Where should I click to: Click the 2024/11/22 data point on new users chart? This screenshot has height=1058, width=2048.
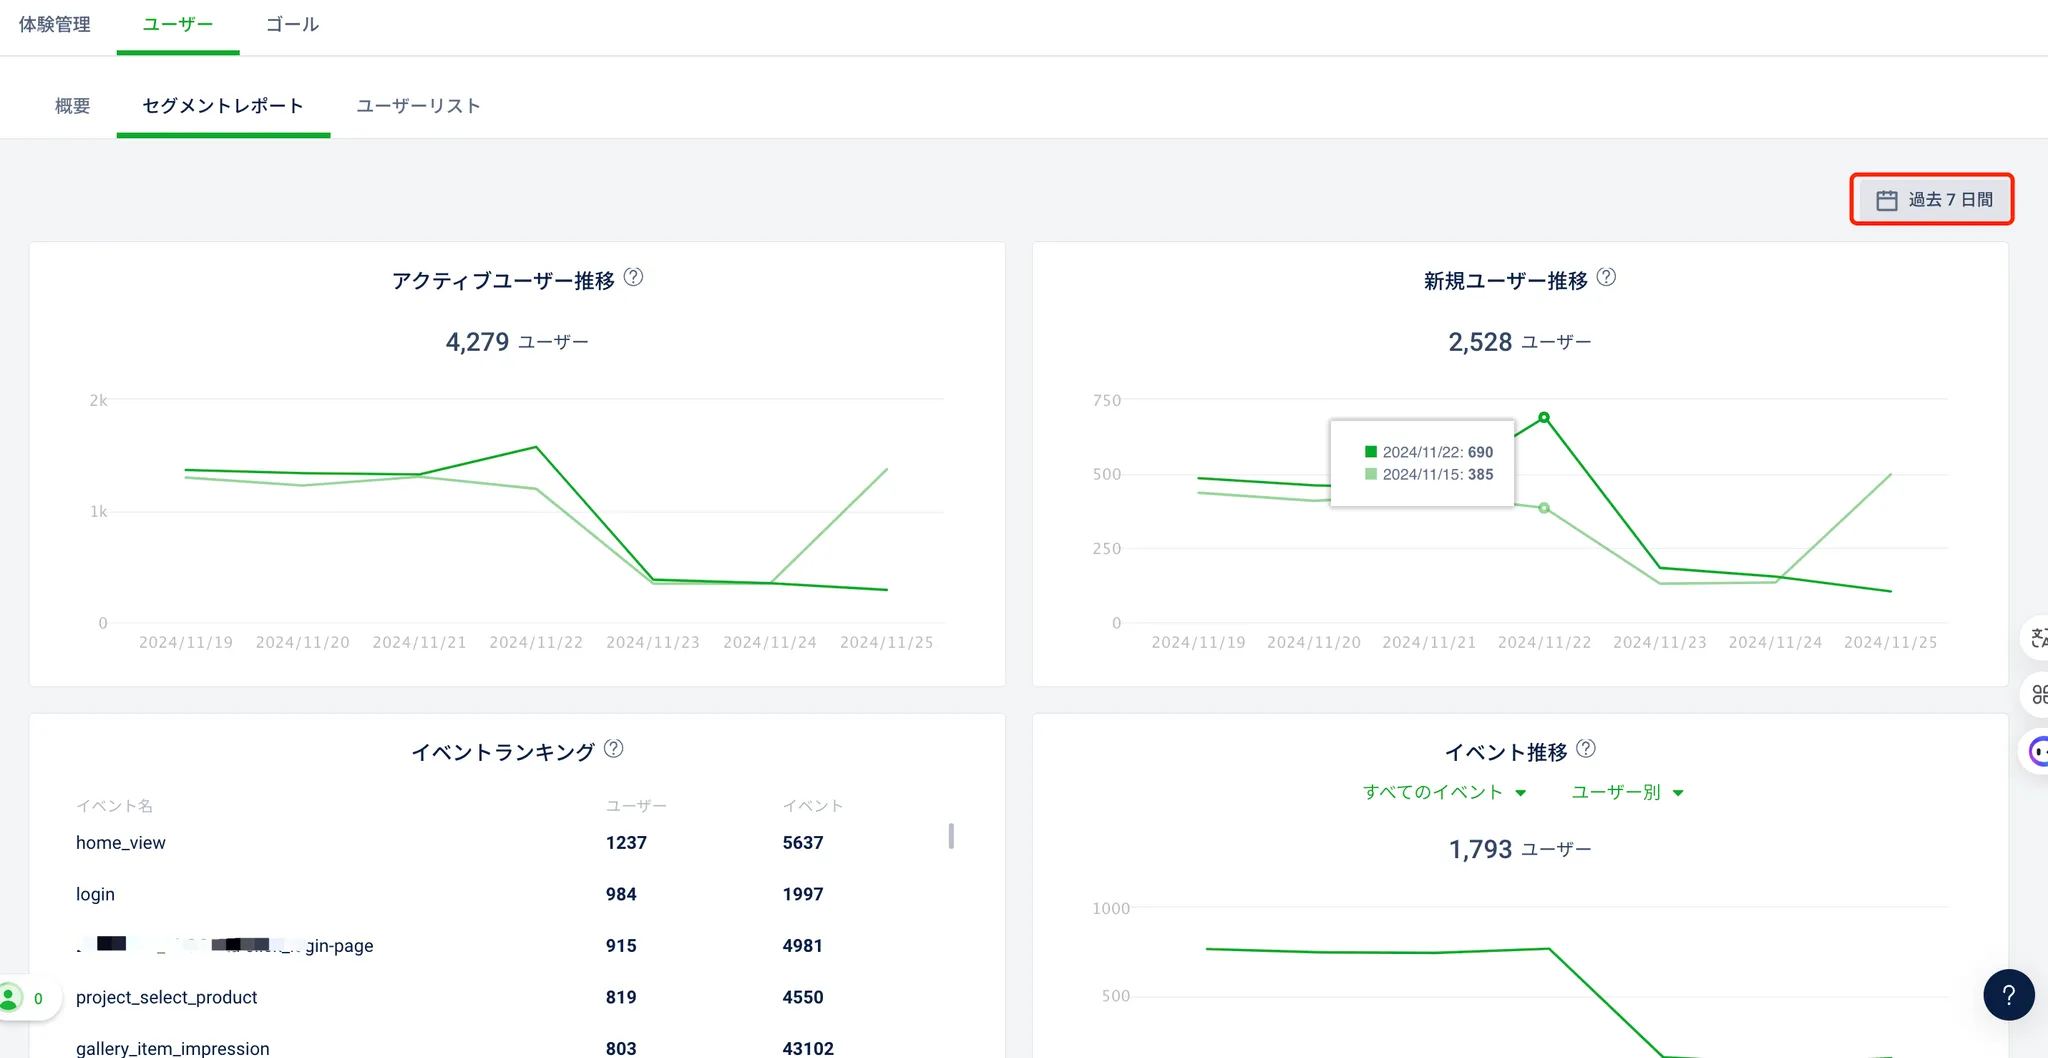[x=1544, y=417]
